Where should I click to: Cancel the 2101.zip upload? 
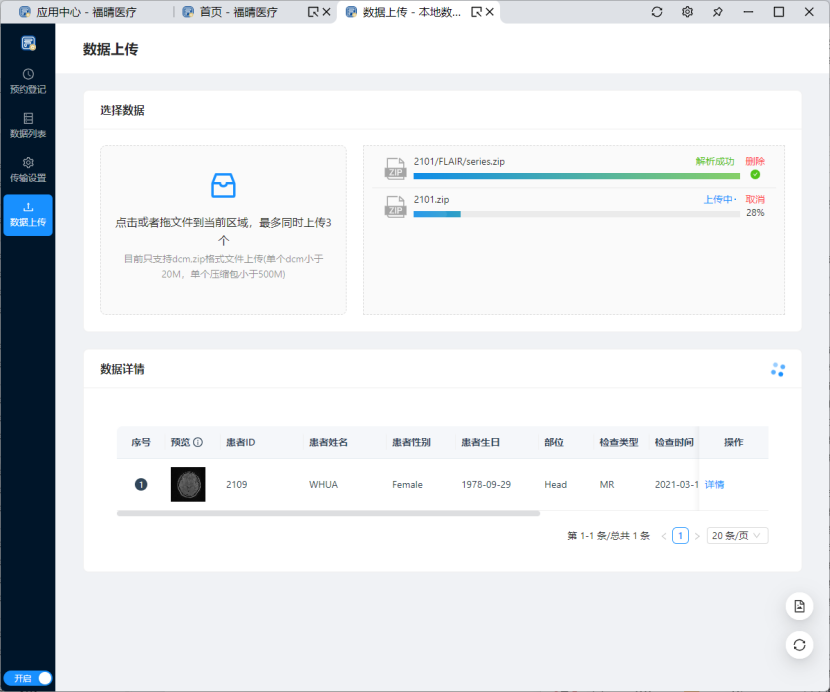tap(755, 199)
